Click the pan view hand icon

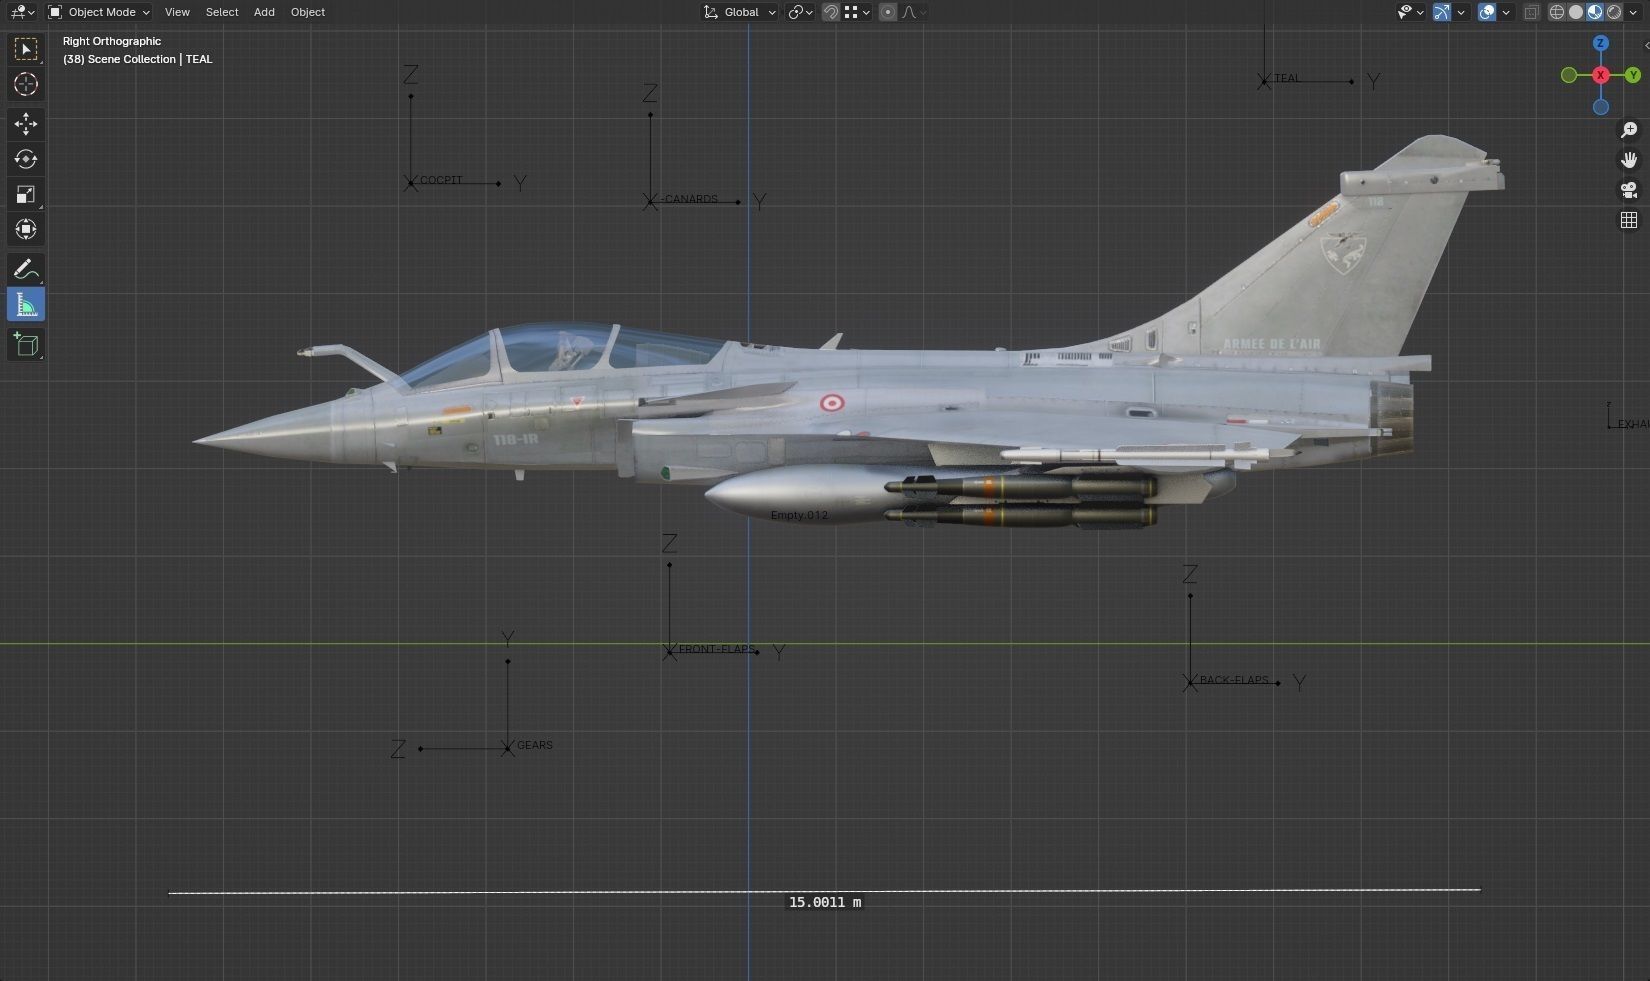tap(1629, 160)
